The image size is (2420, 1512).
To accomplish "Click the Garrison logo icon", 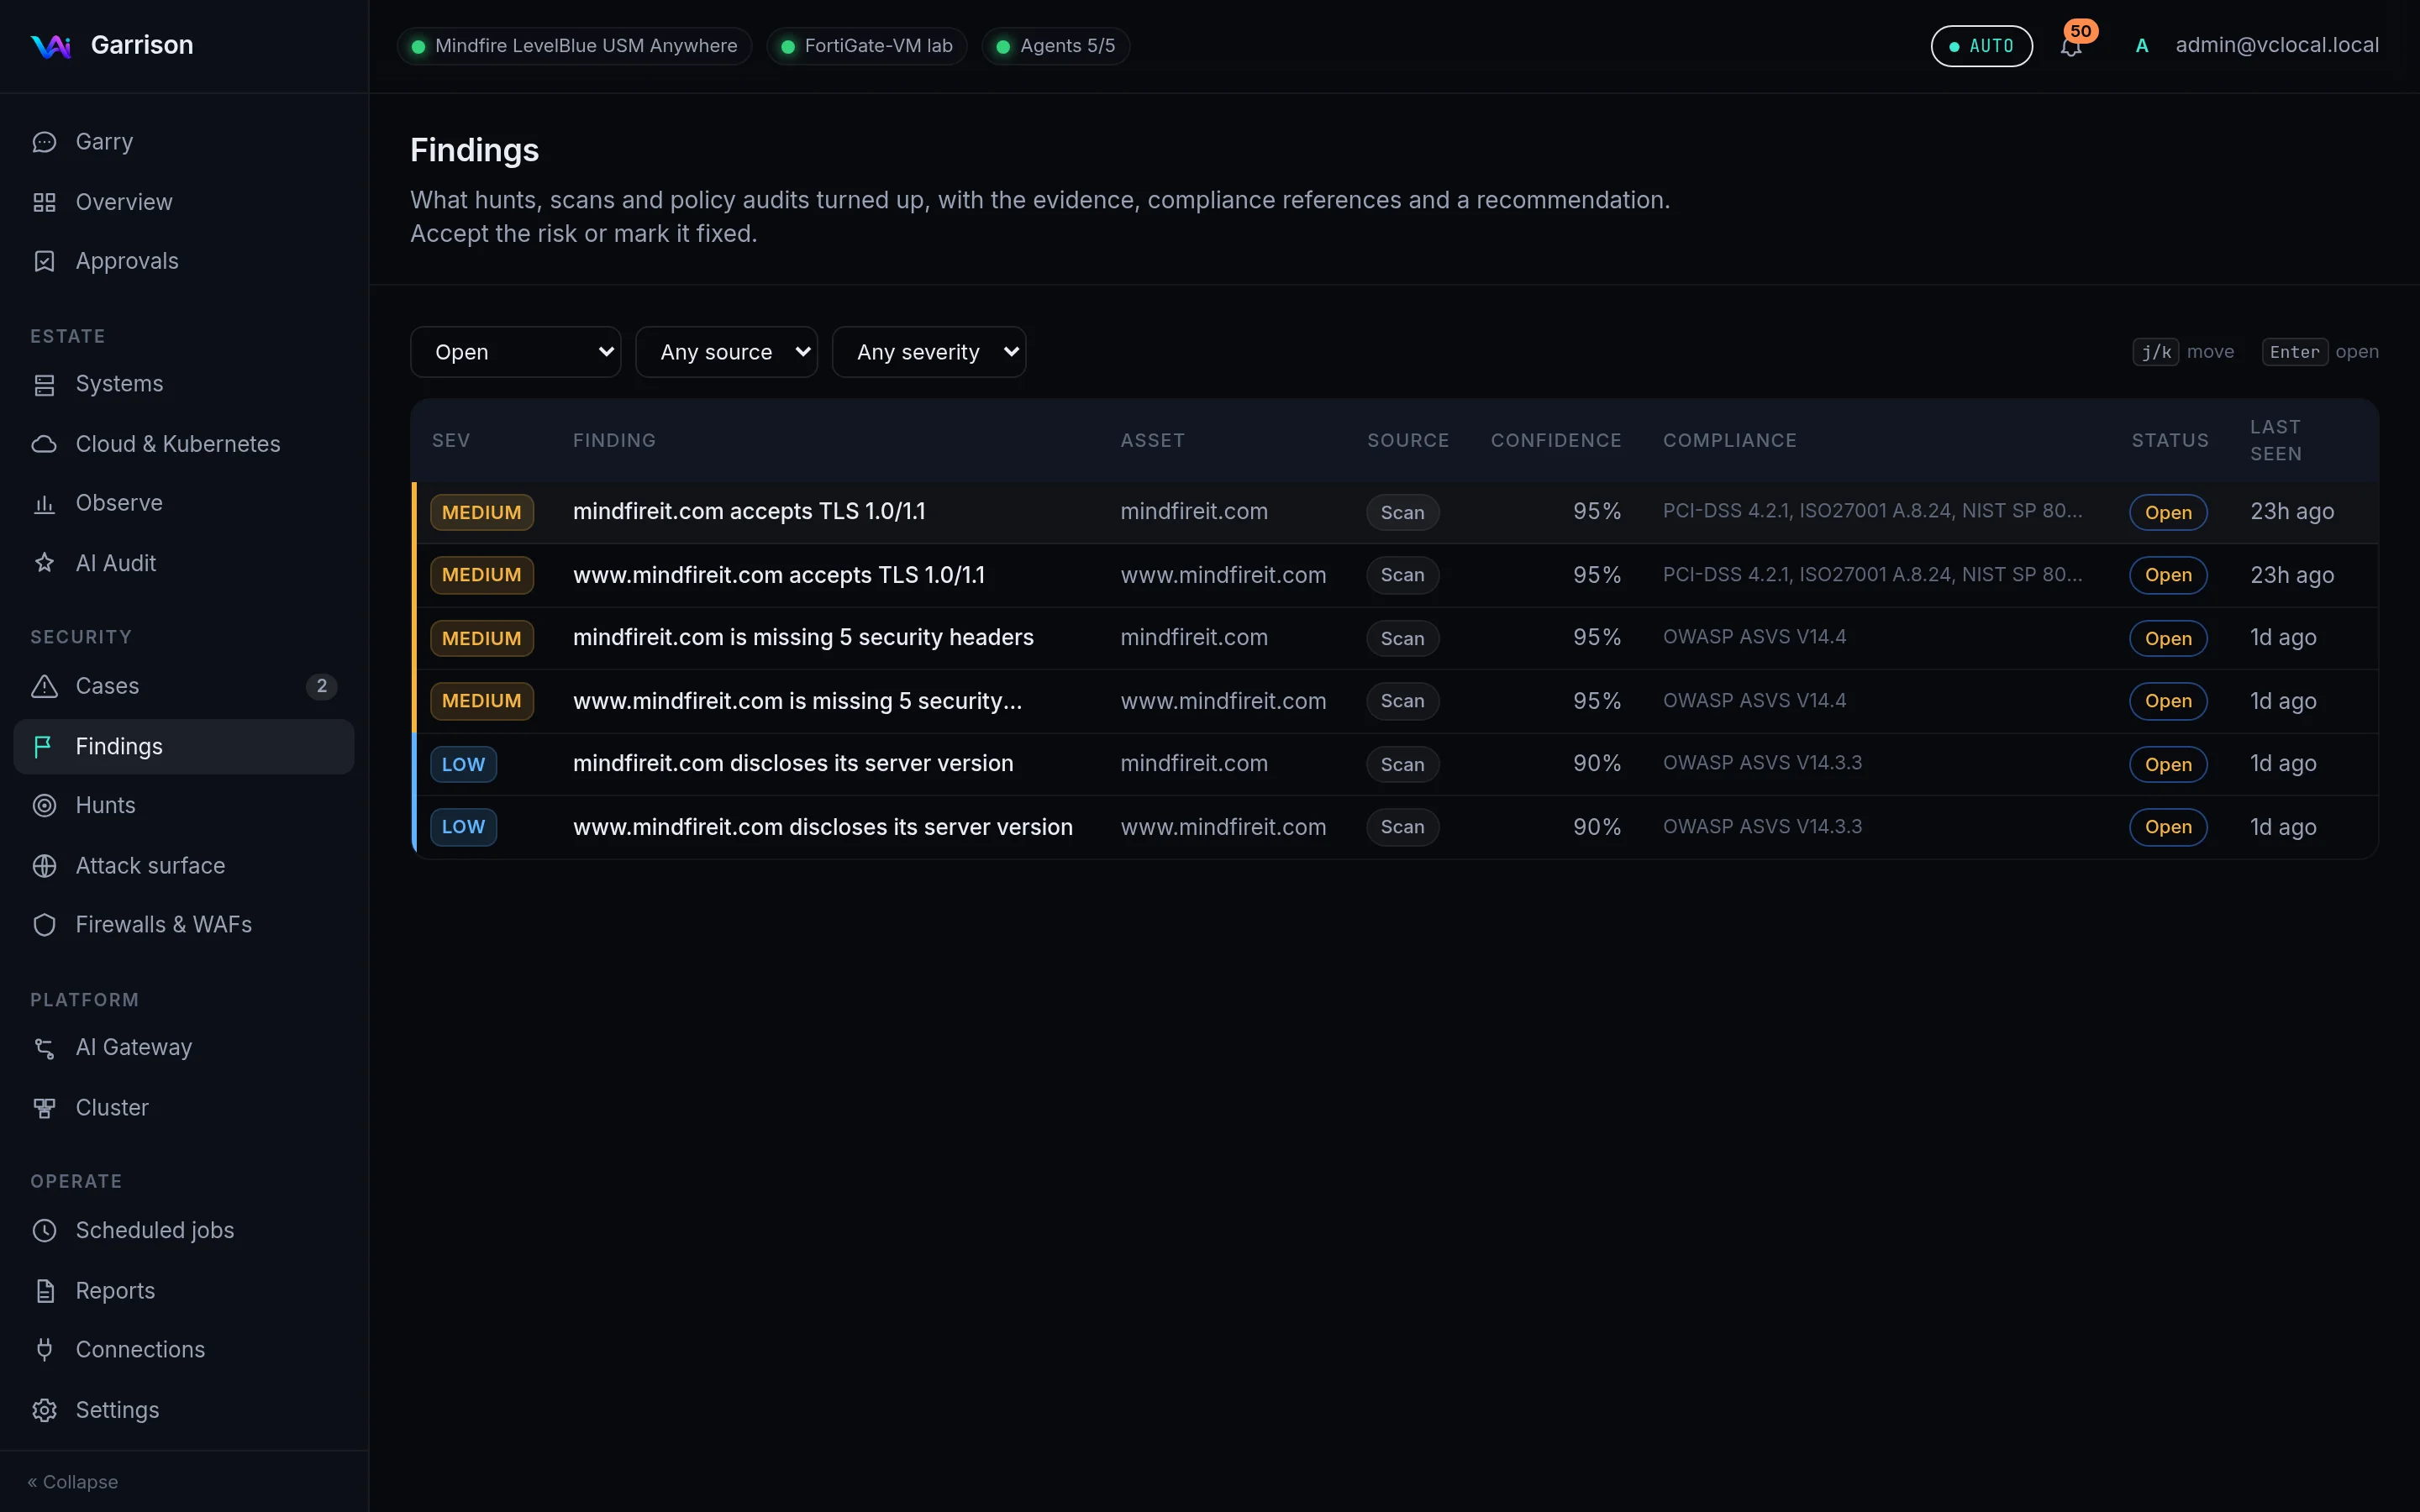I will [50, 46].
